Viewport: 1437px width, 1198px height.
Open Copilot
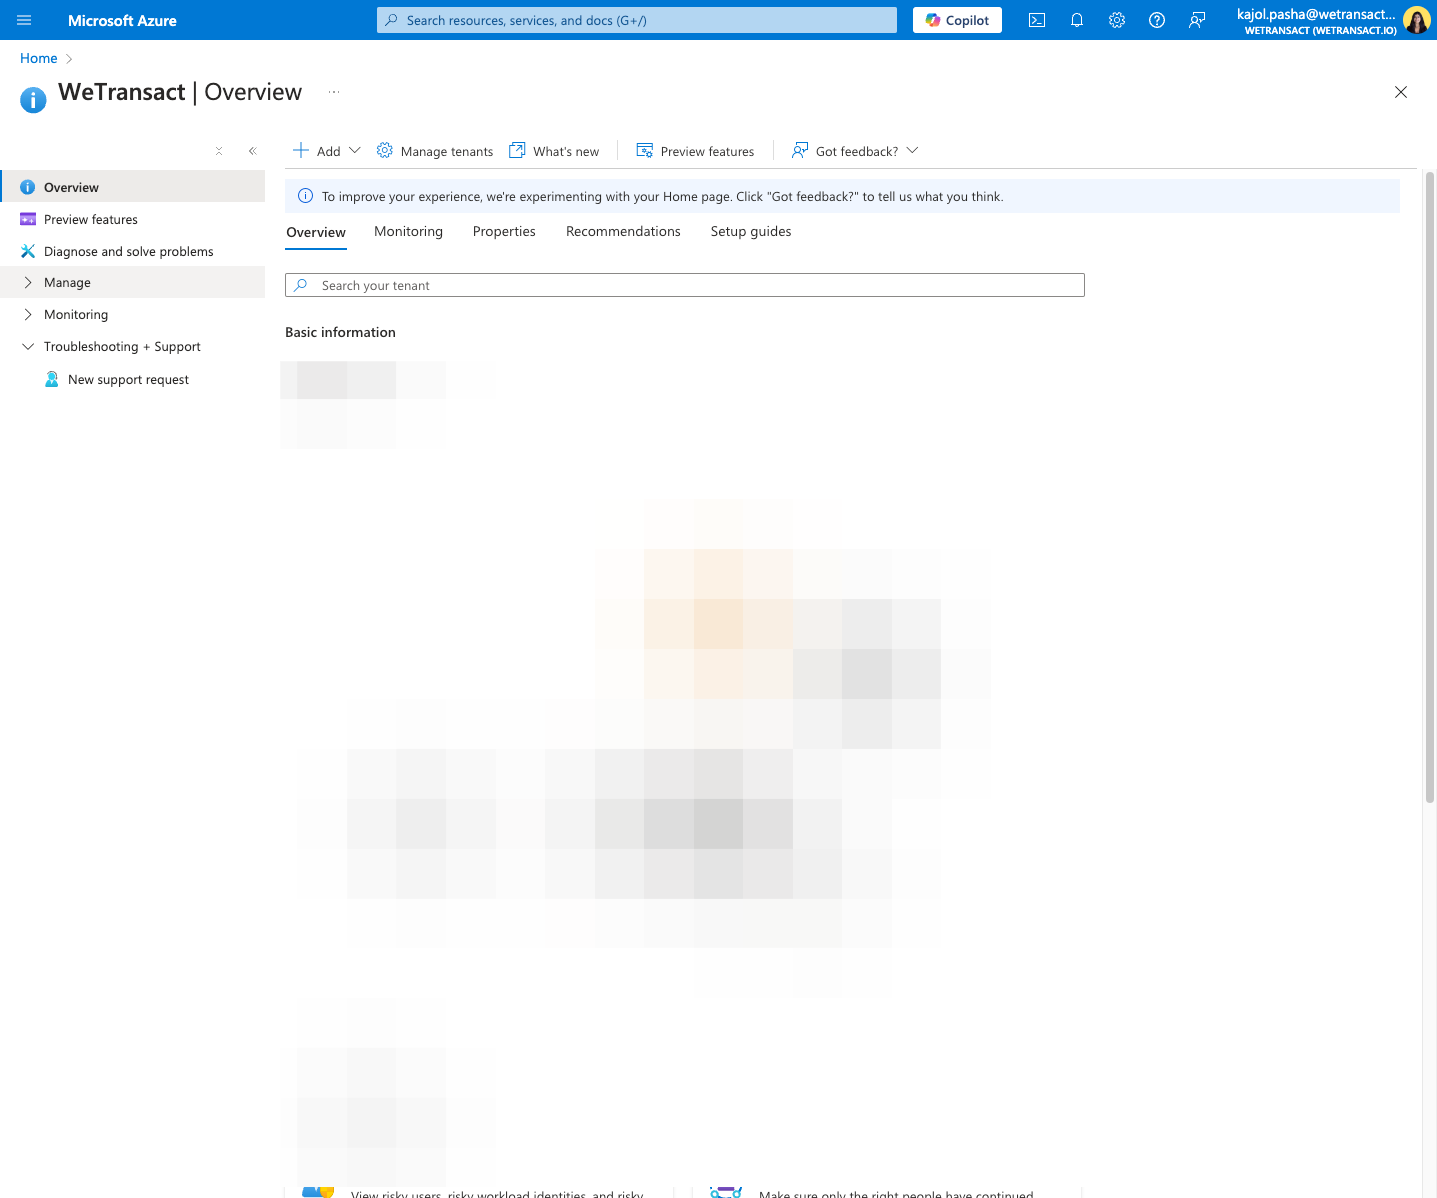coord(957,20)
